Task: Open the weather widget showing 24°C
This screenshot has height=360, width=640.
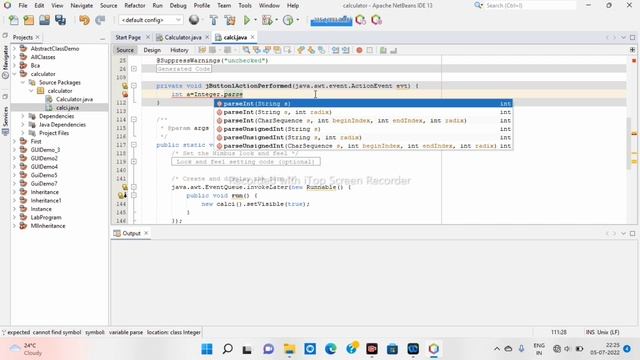Action: click(x=26, y=349)
